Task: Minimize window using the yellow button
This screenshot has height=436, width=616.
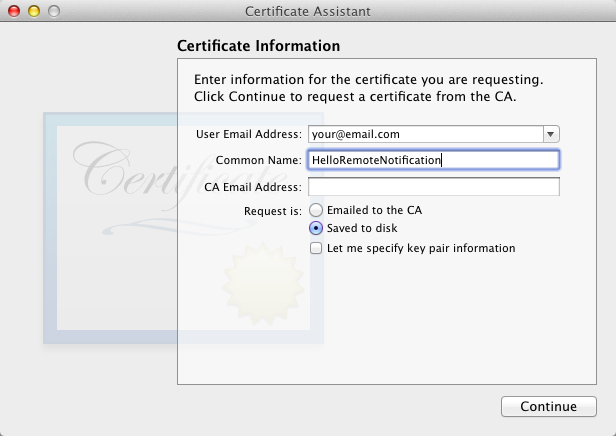Action: (34, 11)
